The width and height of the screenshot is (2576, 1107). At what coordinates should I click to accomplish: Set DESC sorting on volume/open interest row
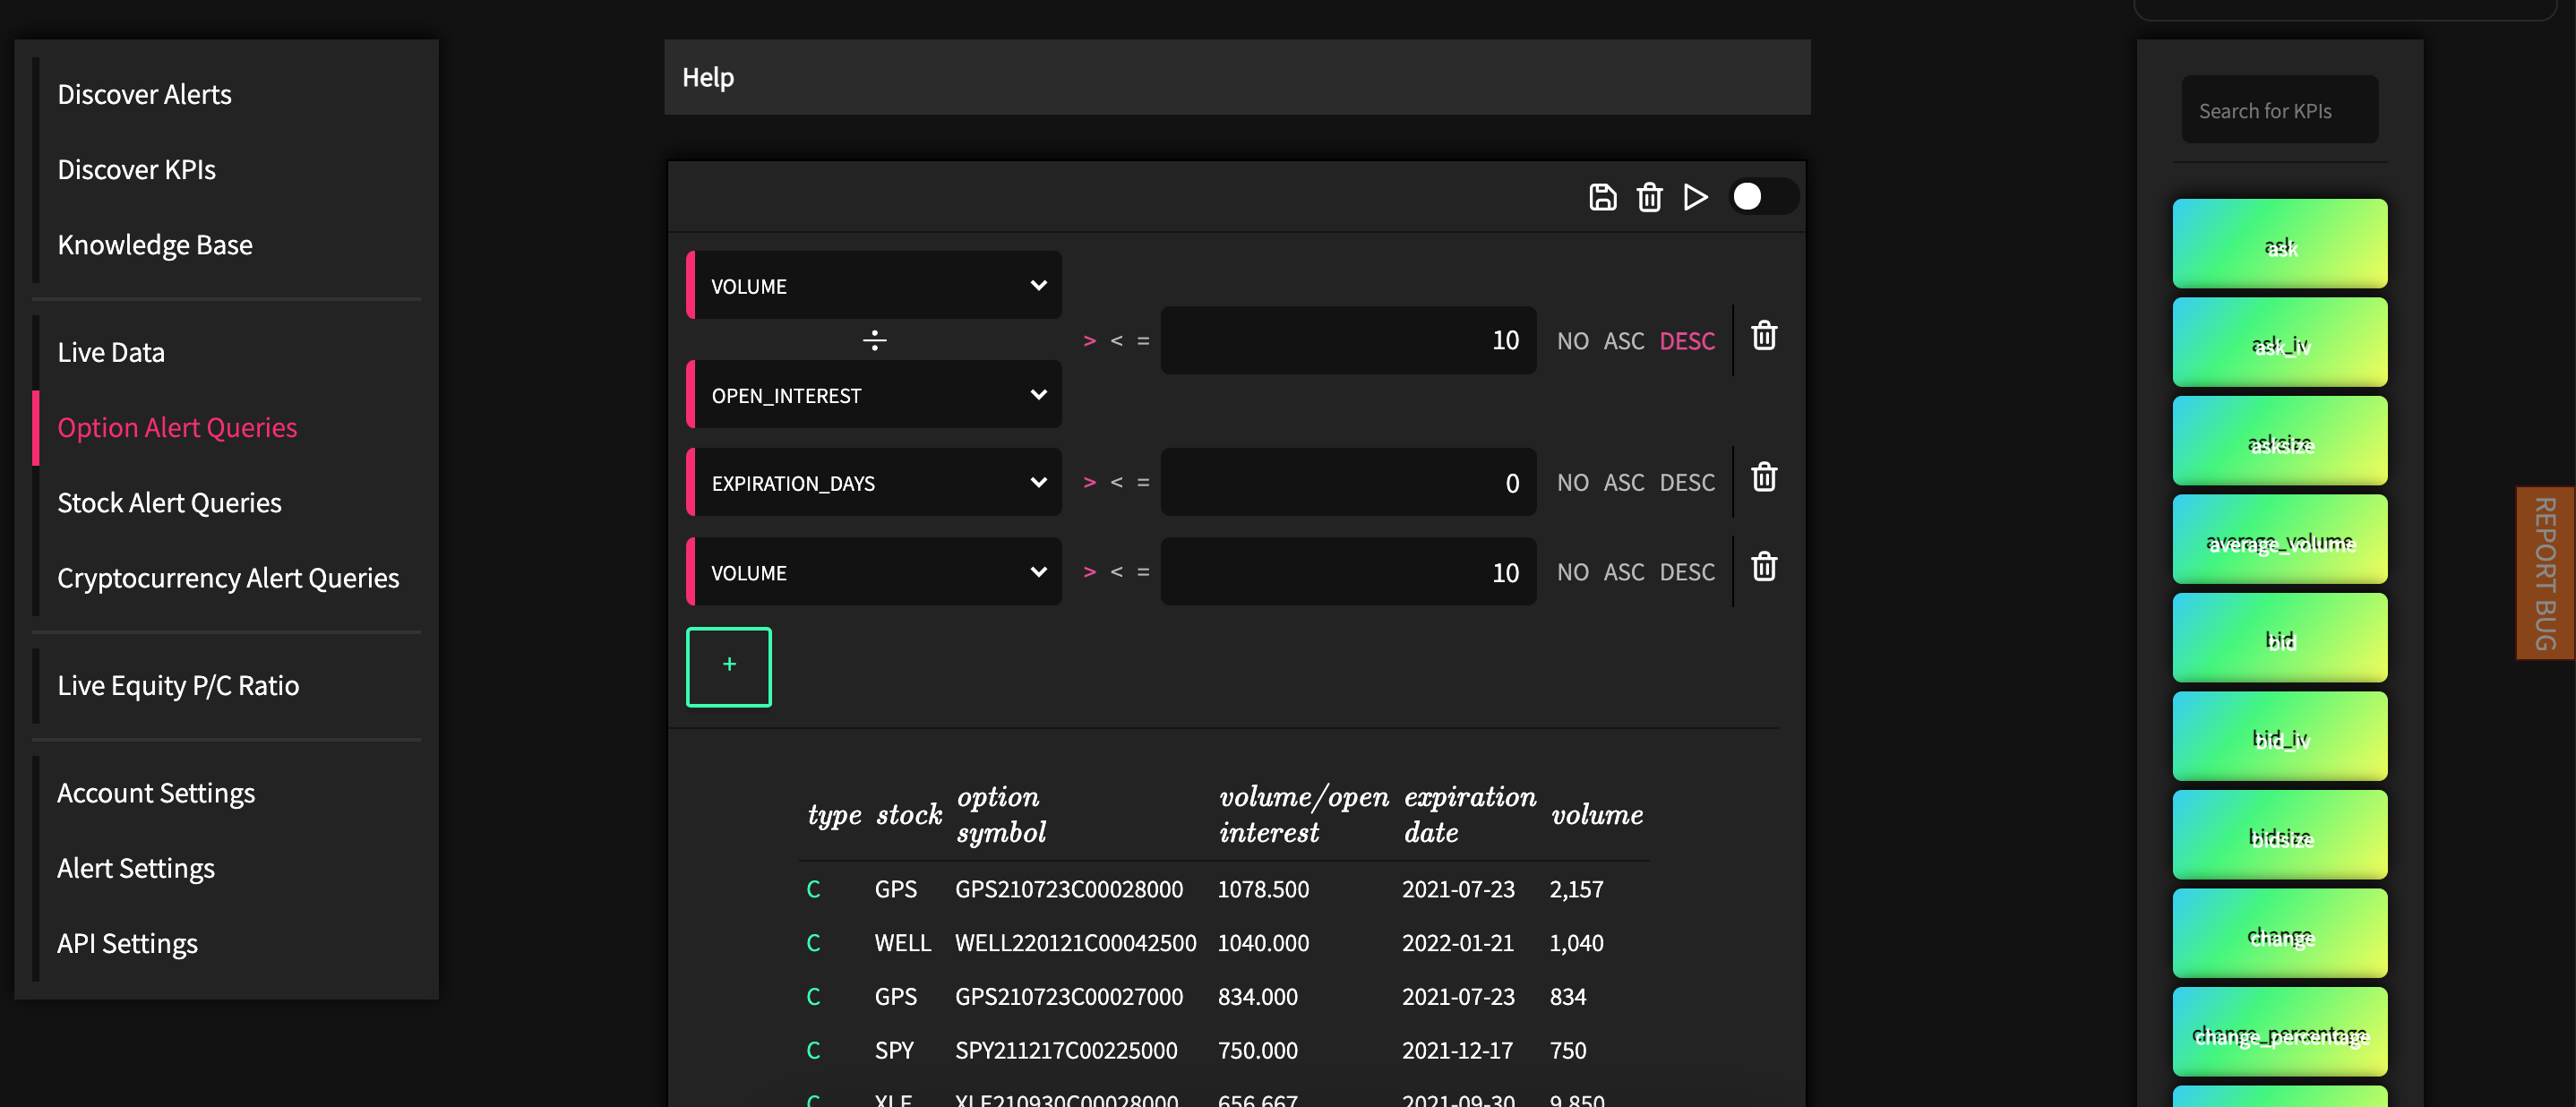(1687, 341)
